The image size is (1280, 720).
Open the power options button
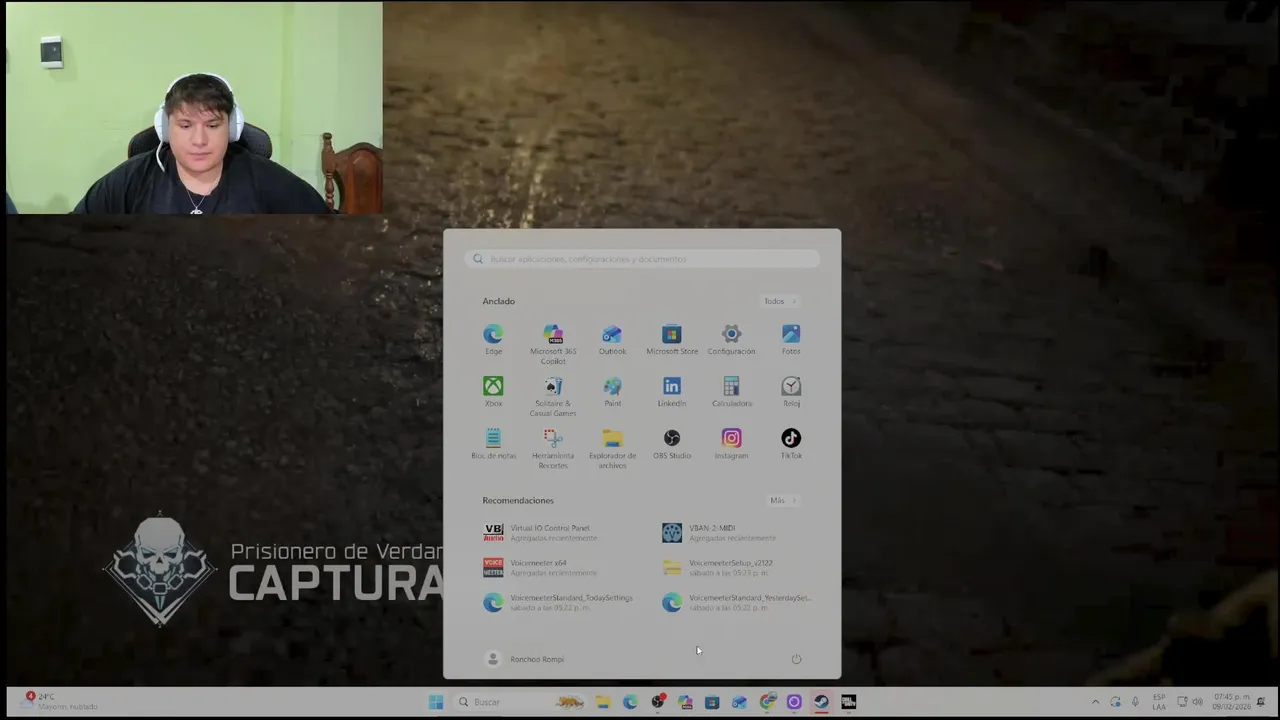point(796,659)
